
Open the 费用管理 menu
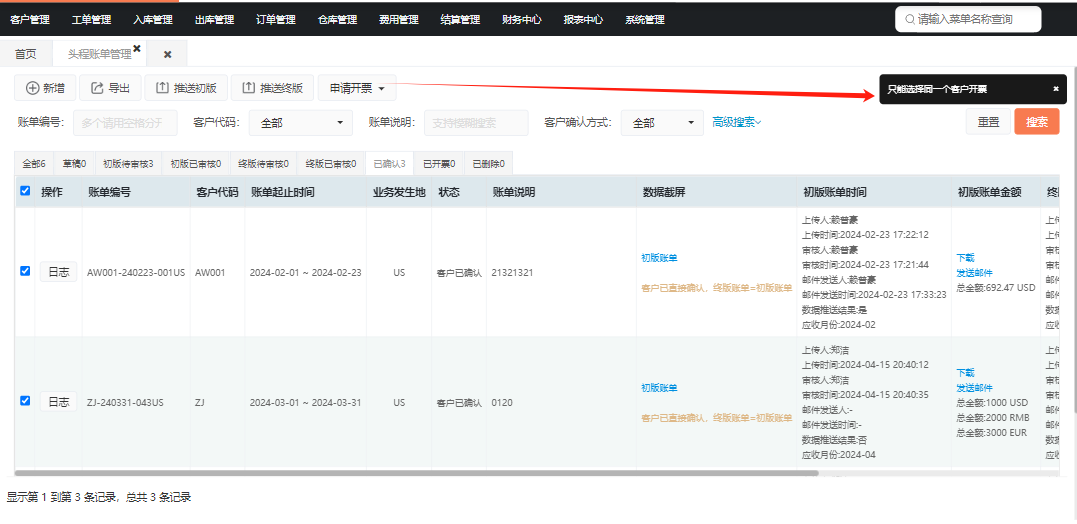(399, 20)
